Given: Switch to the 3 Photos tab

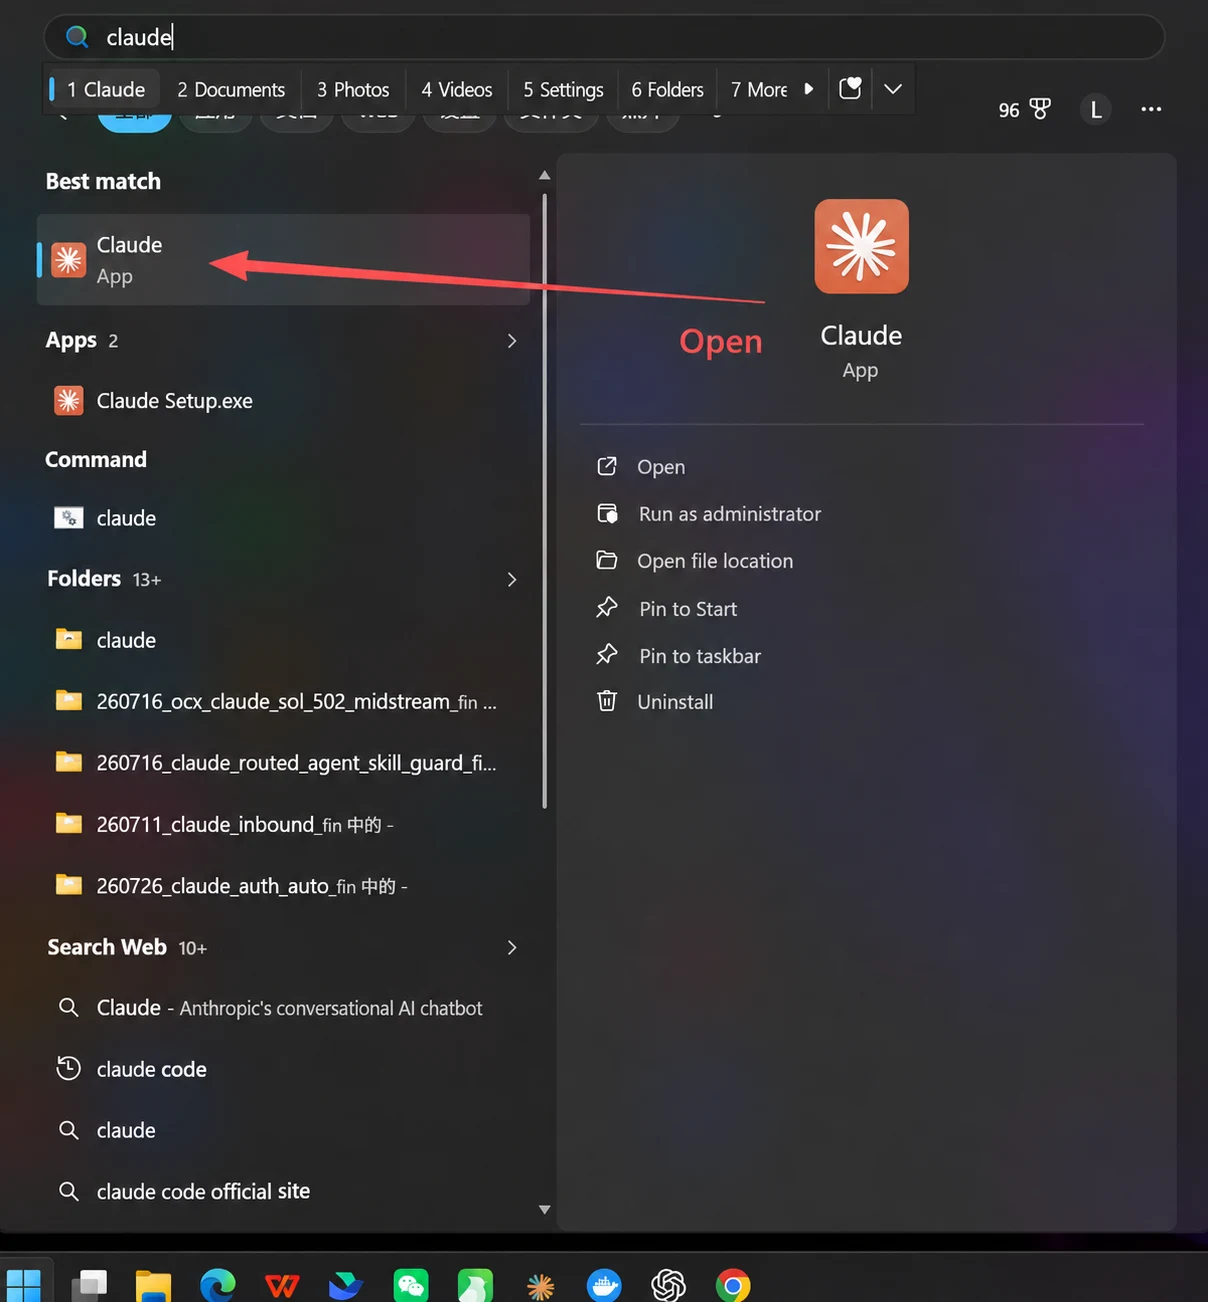Looking at the screenshot, I should (353, 89).
